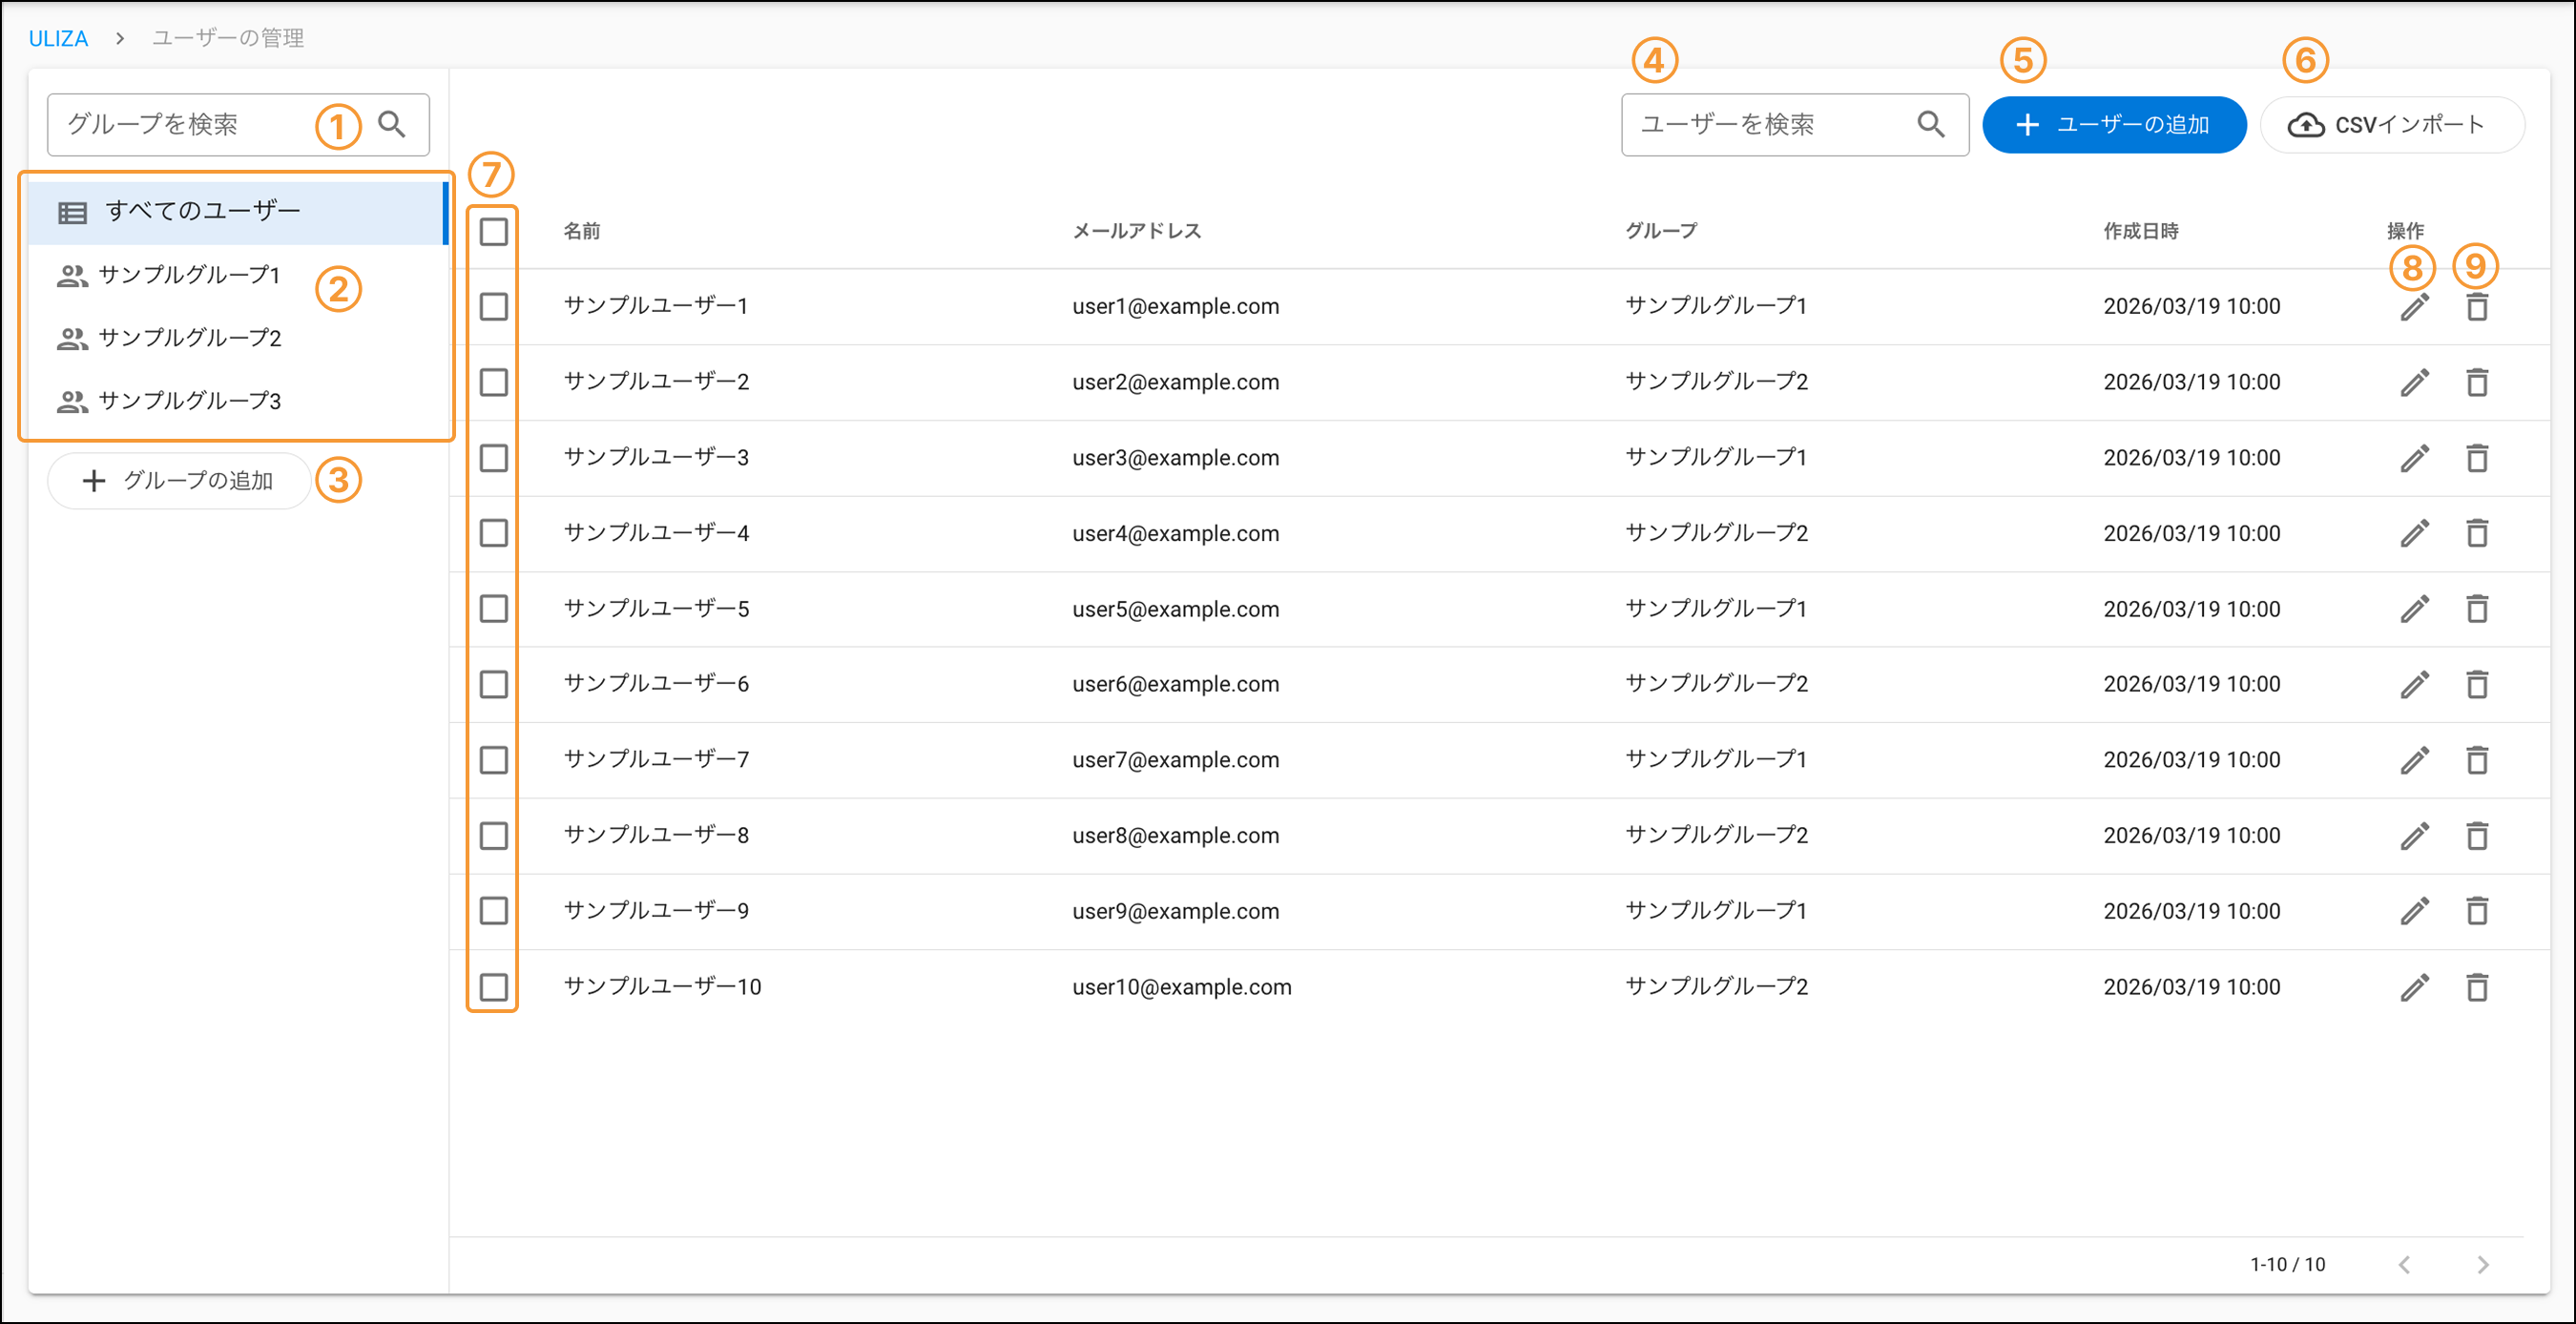This screenshot has height=1324, width=2576.
Task: Click trash icon for サンプルユーザー10
Action: (x=2476, y=987)
